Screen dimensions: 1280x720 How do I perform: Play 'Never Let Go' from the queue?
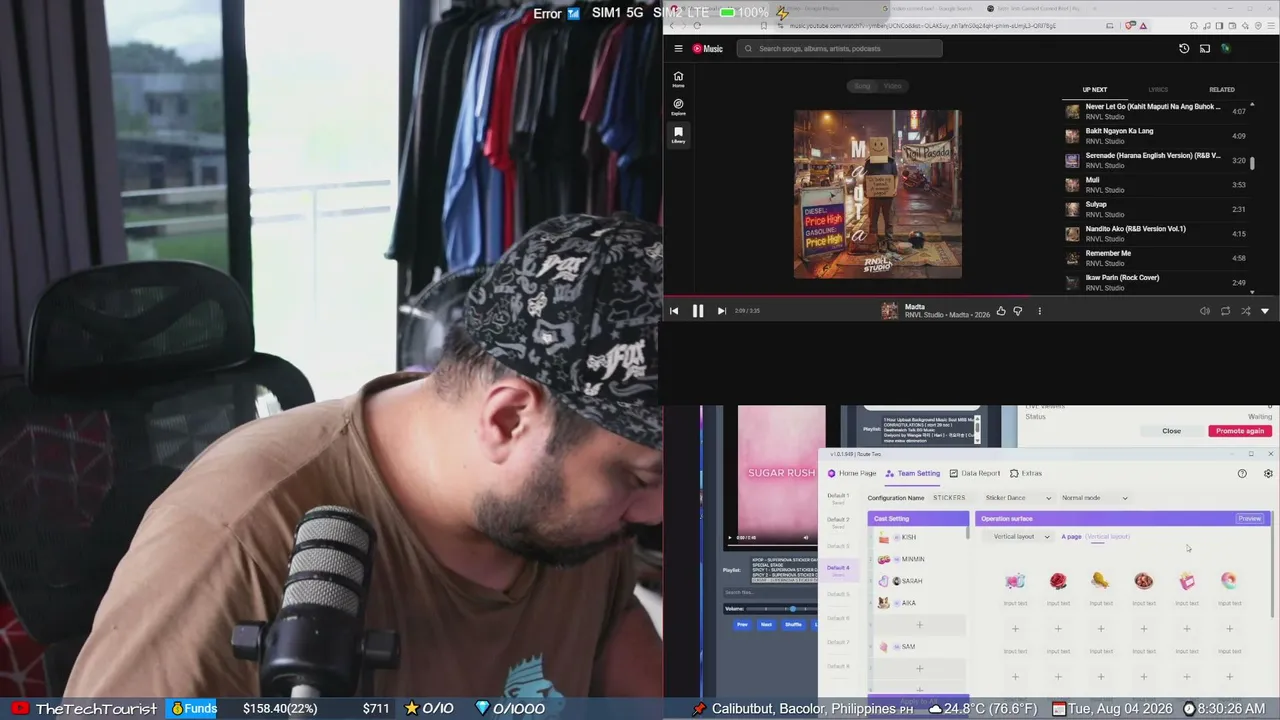click(1155, 112)
